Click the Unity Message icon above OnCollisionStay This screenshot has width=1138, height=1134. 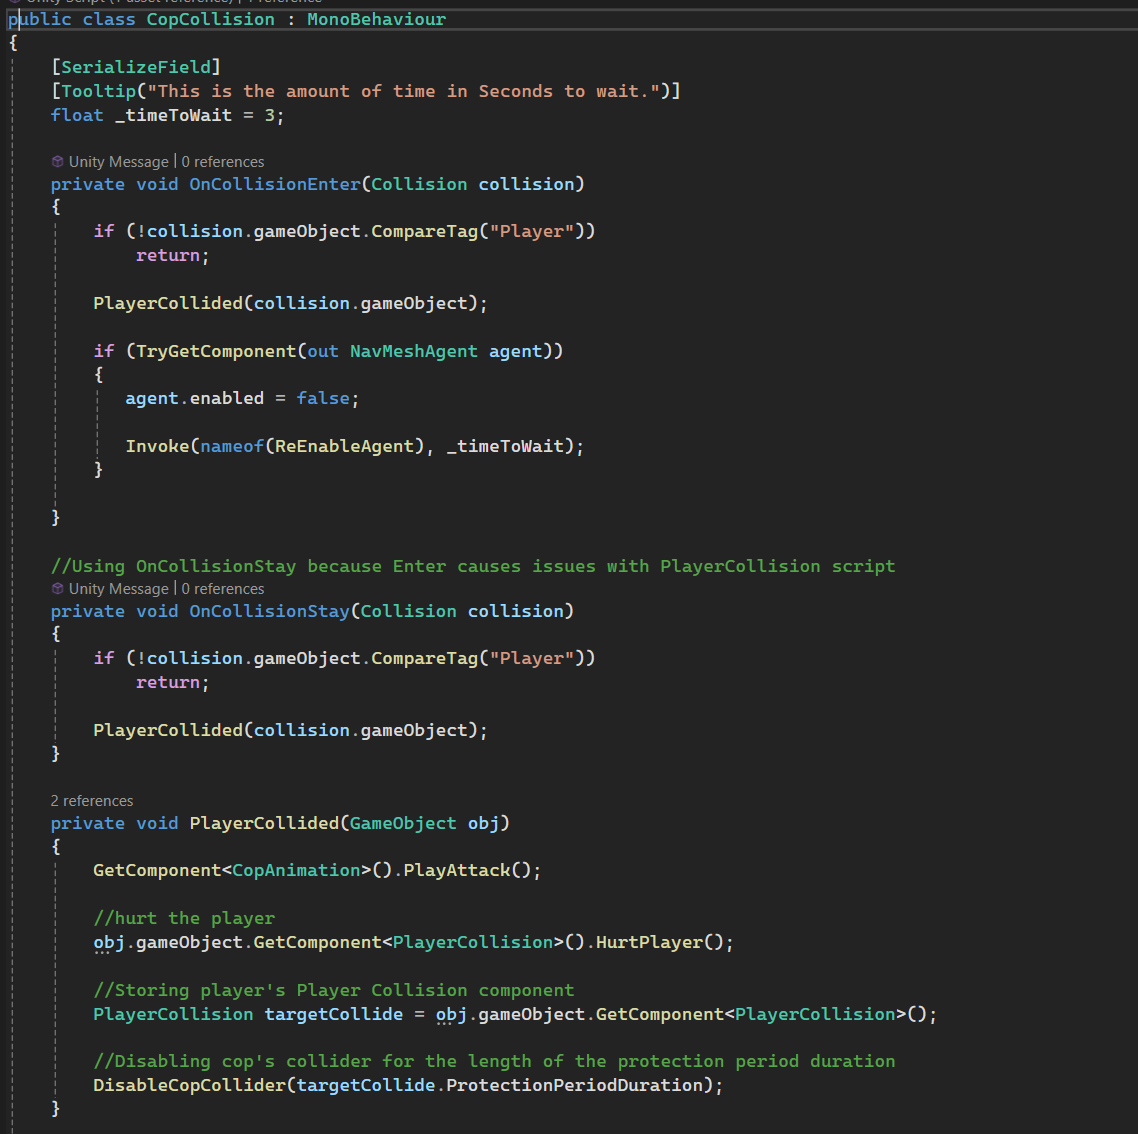pos(58,589)
